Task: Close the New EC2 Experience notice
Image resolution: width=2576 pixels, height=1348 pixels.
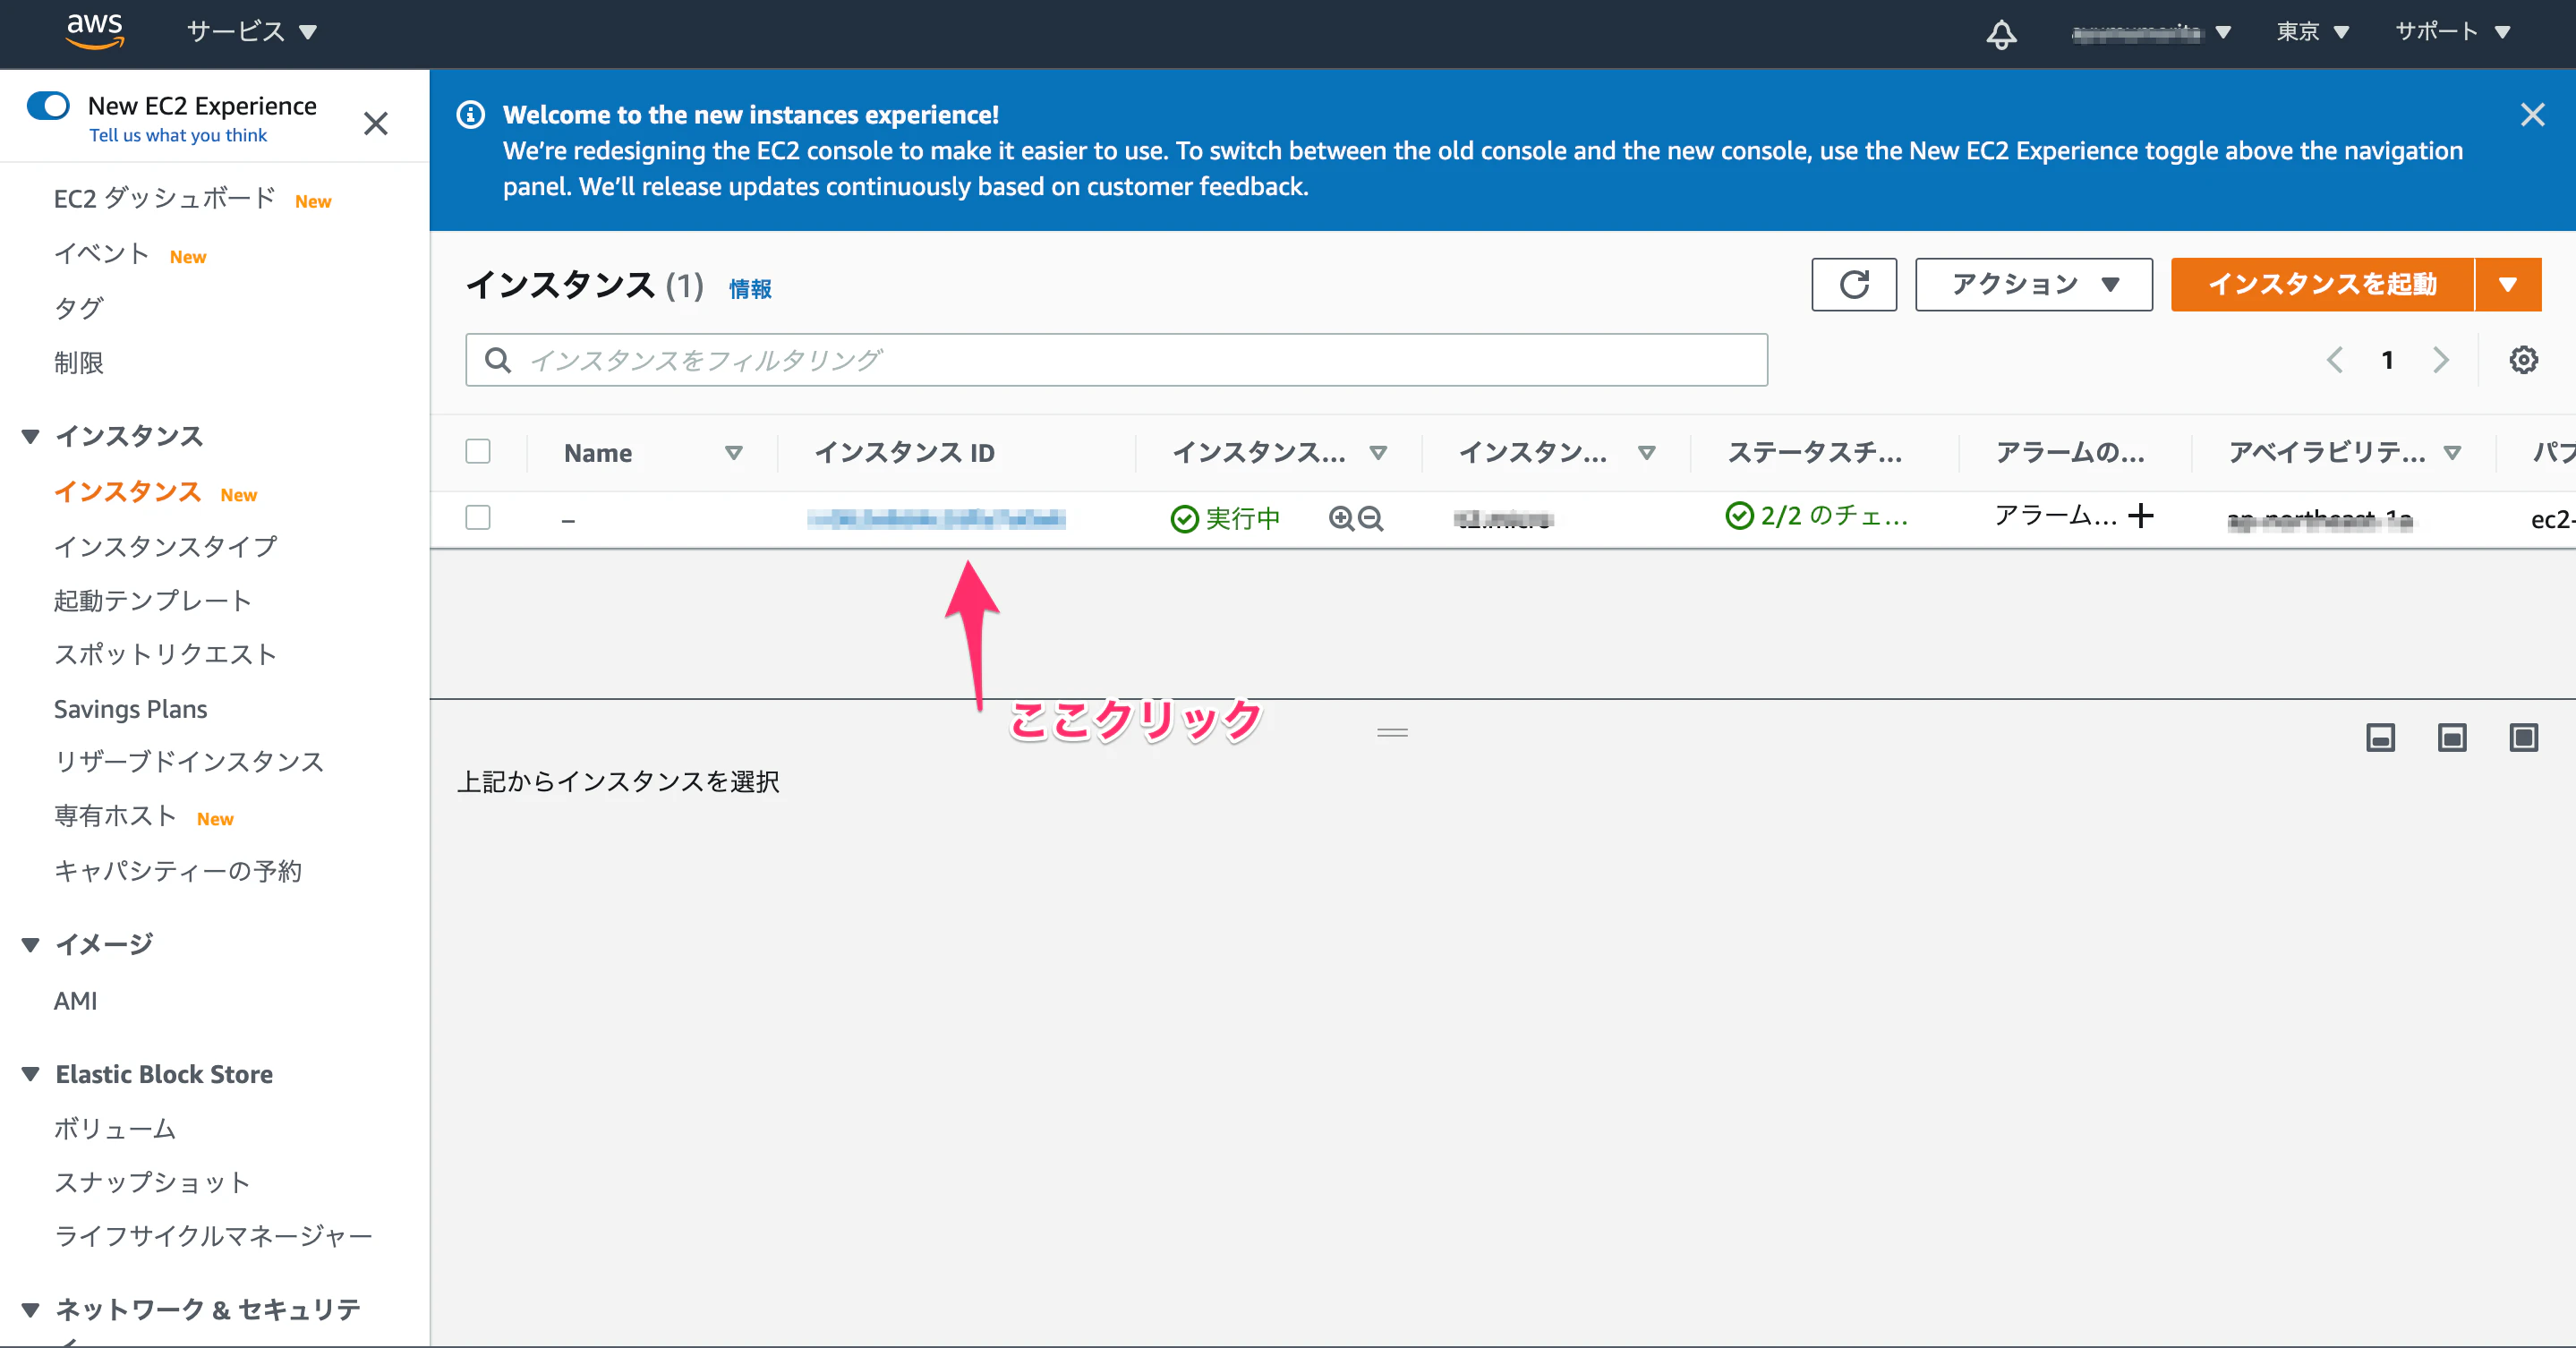Action: tap(376, 123)
